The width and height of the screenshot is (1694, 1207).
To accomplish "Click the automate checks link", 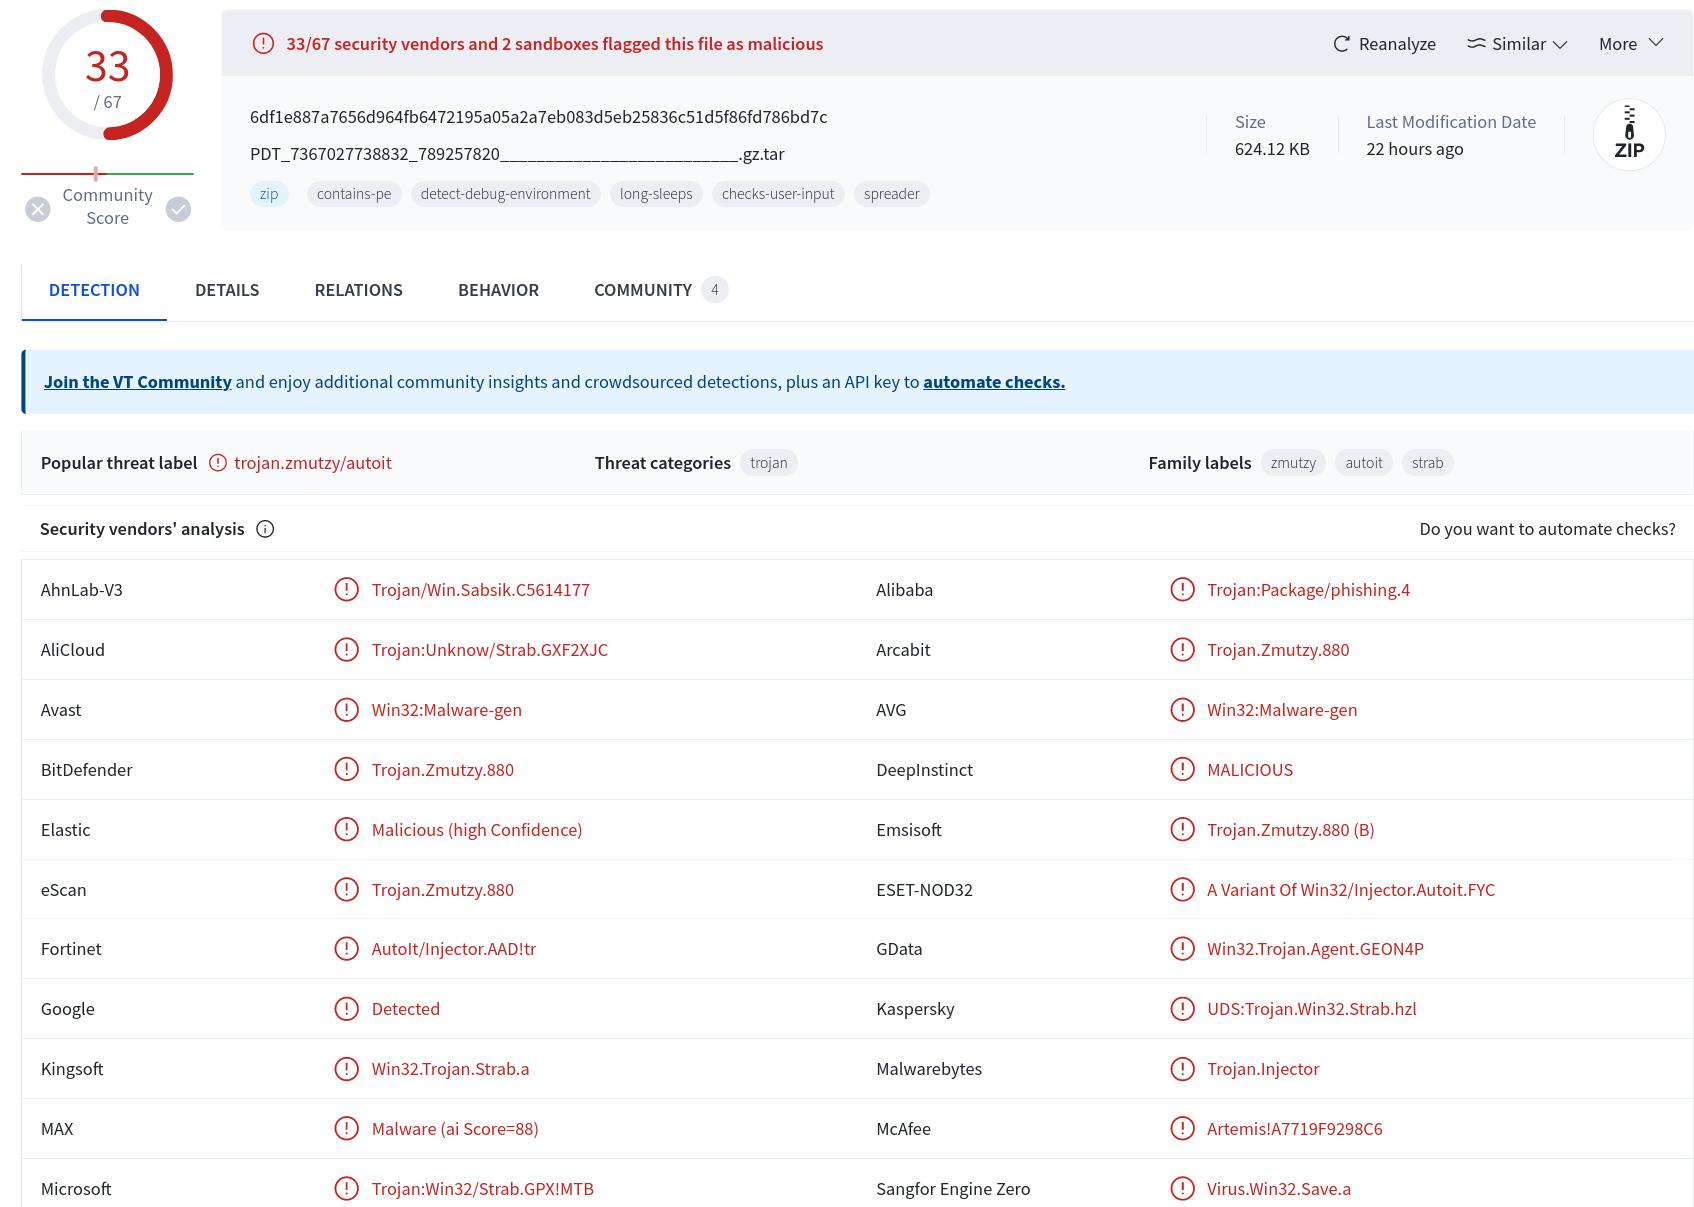I will click(x=994, y=382).
